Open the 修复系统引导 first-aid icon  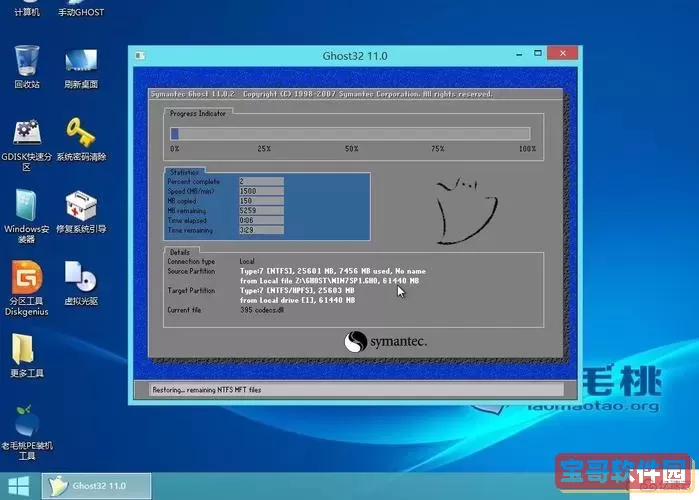click(x=81, y=212)
